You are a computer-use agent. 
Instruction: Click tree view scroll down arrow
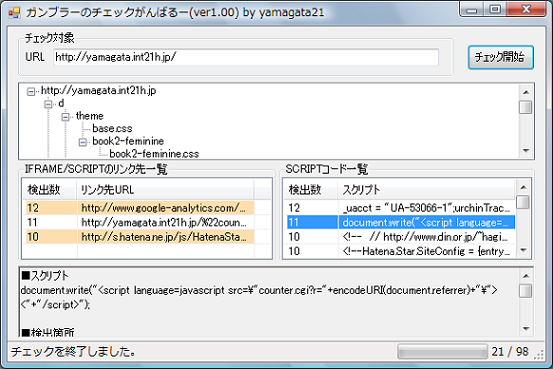coord(526,151)
